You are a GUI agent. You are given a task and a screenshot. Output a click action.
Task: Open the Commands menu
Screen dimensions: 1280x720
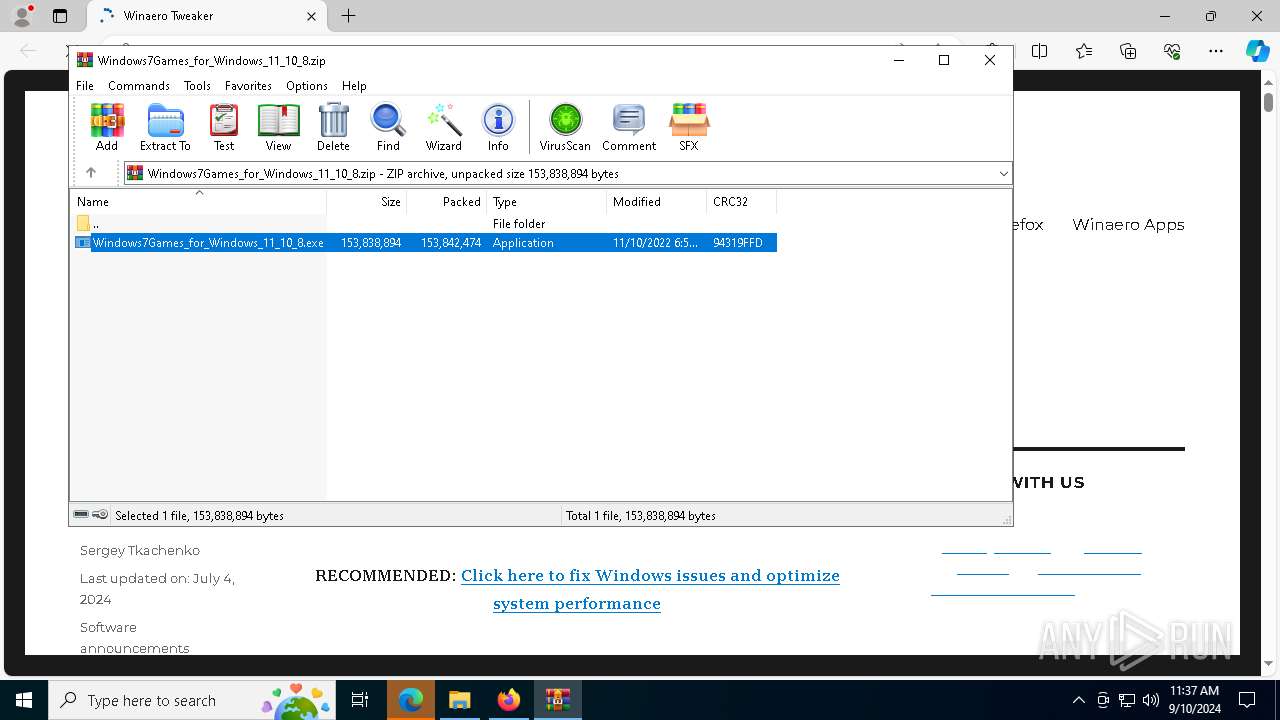(x=139, y=86)
